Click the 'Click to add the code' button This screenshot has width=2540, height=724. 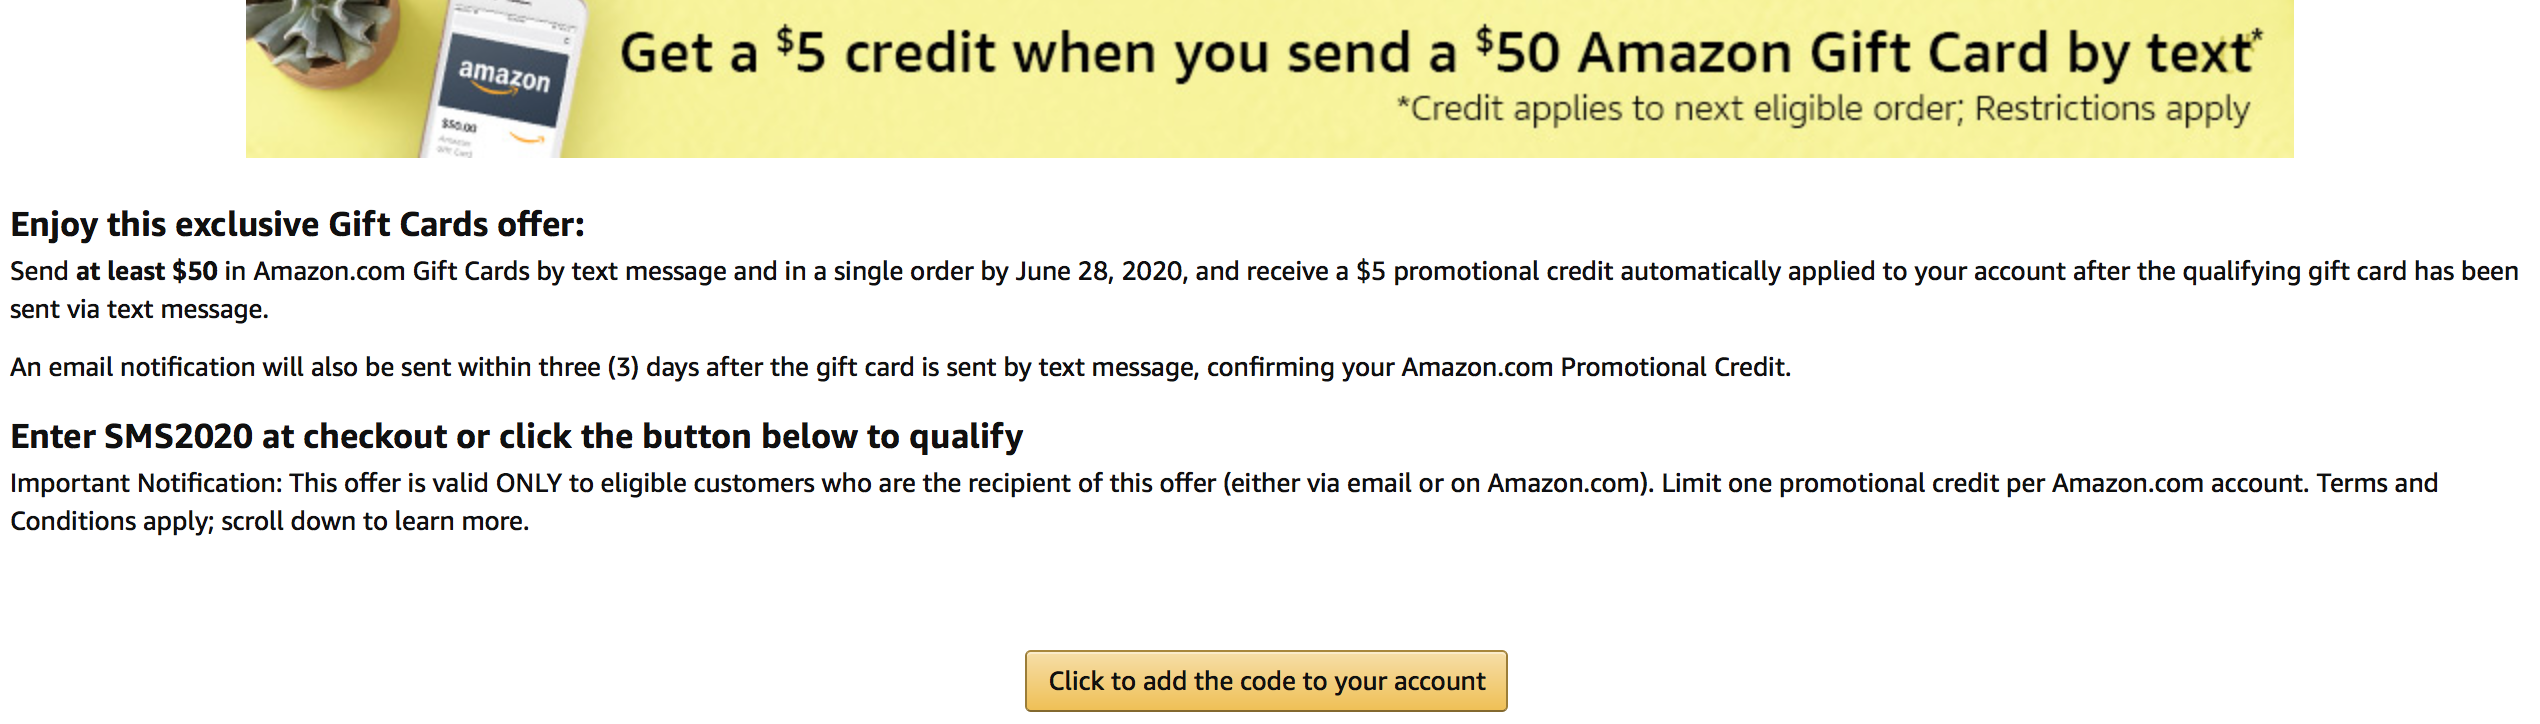pos(1266,681)
